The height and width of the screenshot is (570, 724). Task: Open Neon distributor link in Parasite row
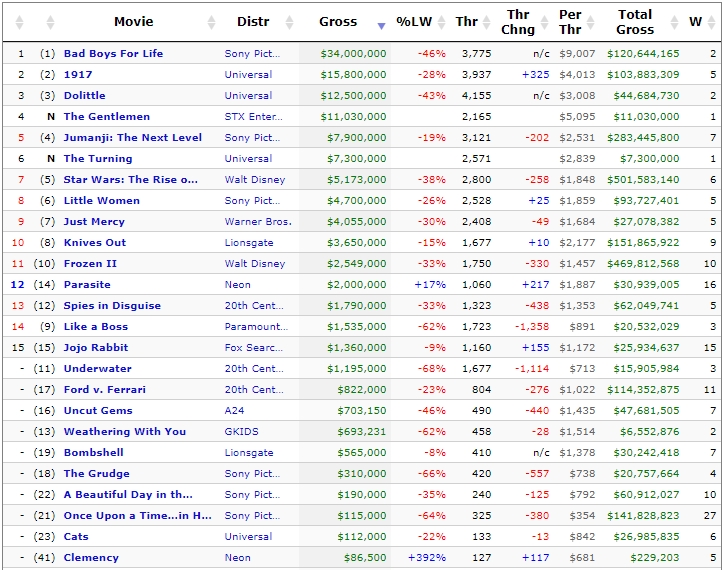click(238, 285)
